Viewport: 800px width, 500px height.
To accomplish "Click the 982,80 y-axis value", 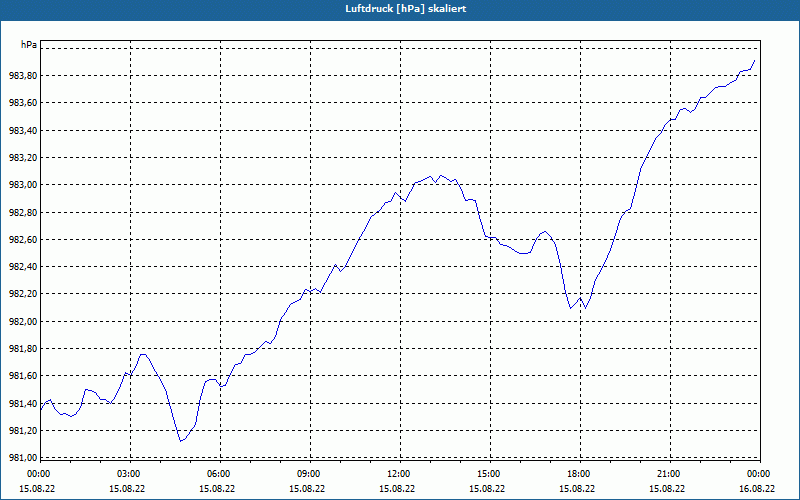I will coord(23,212).
